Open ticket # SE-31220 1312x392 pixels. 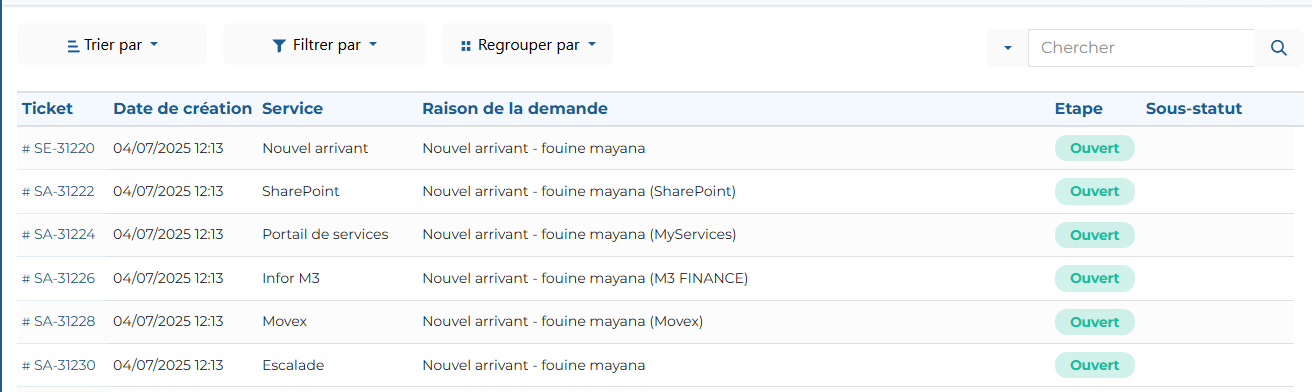[58, 148]
